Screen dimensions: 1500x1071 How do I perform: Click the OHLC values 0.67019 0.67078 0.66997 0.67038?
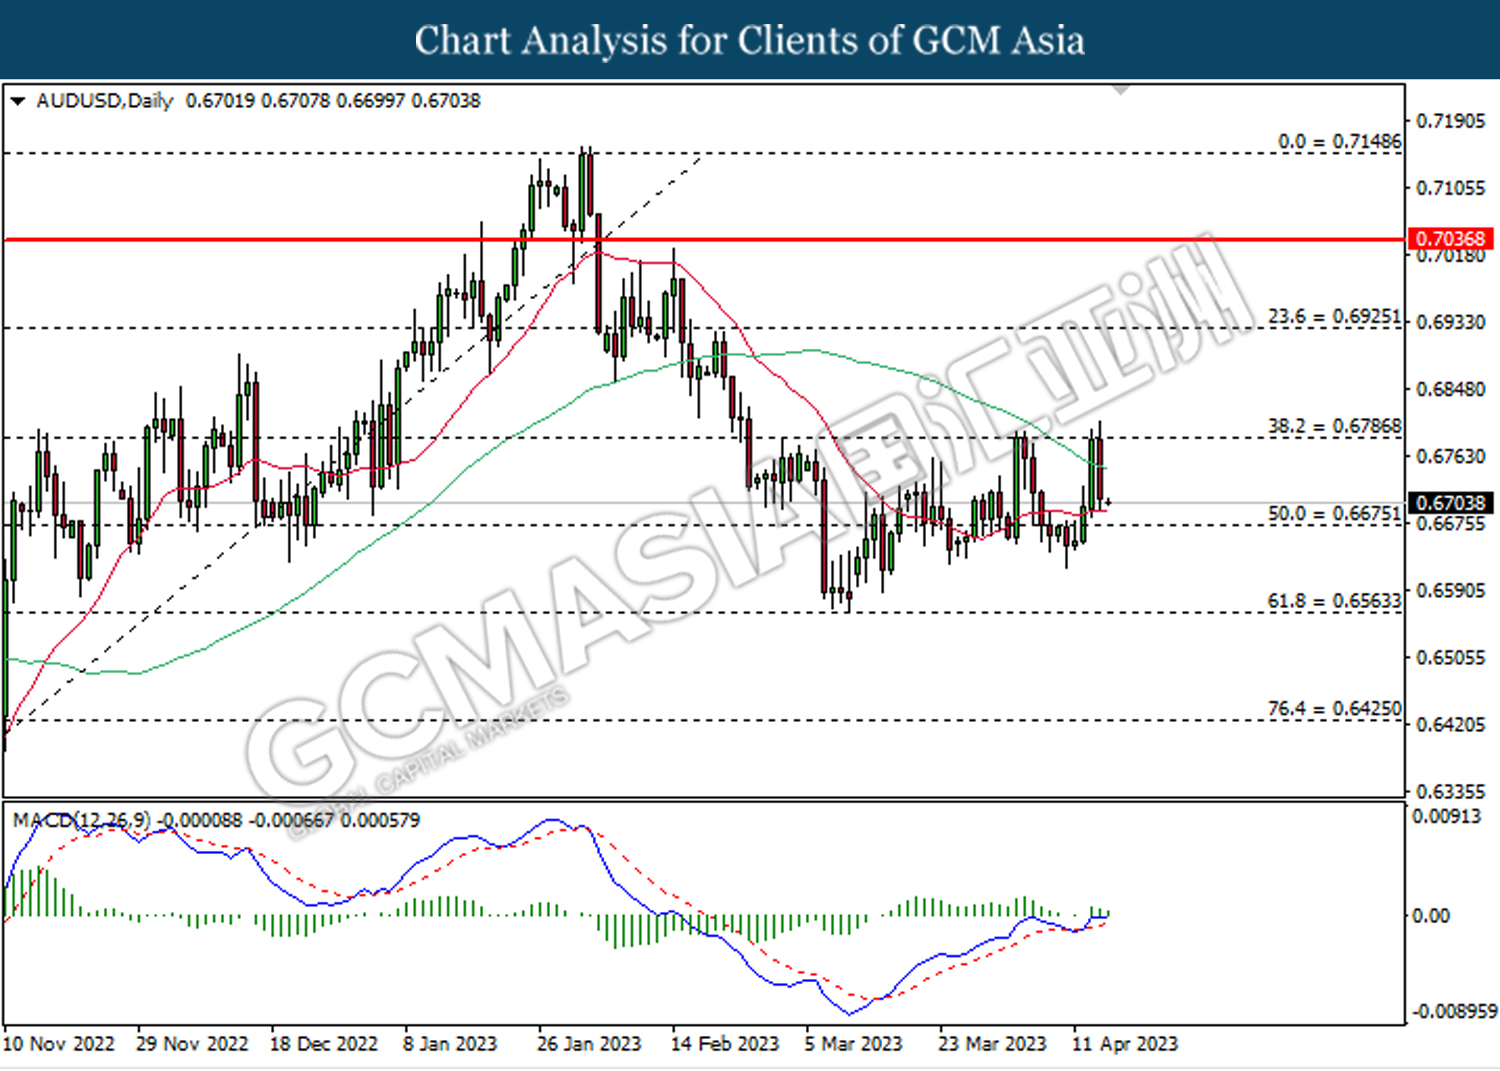click(x=333, y=101)
